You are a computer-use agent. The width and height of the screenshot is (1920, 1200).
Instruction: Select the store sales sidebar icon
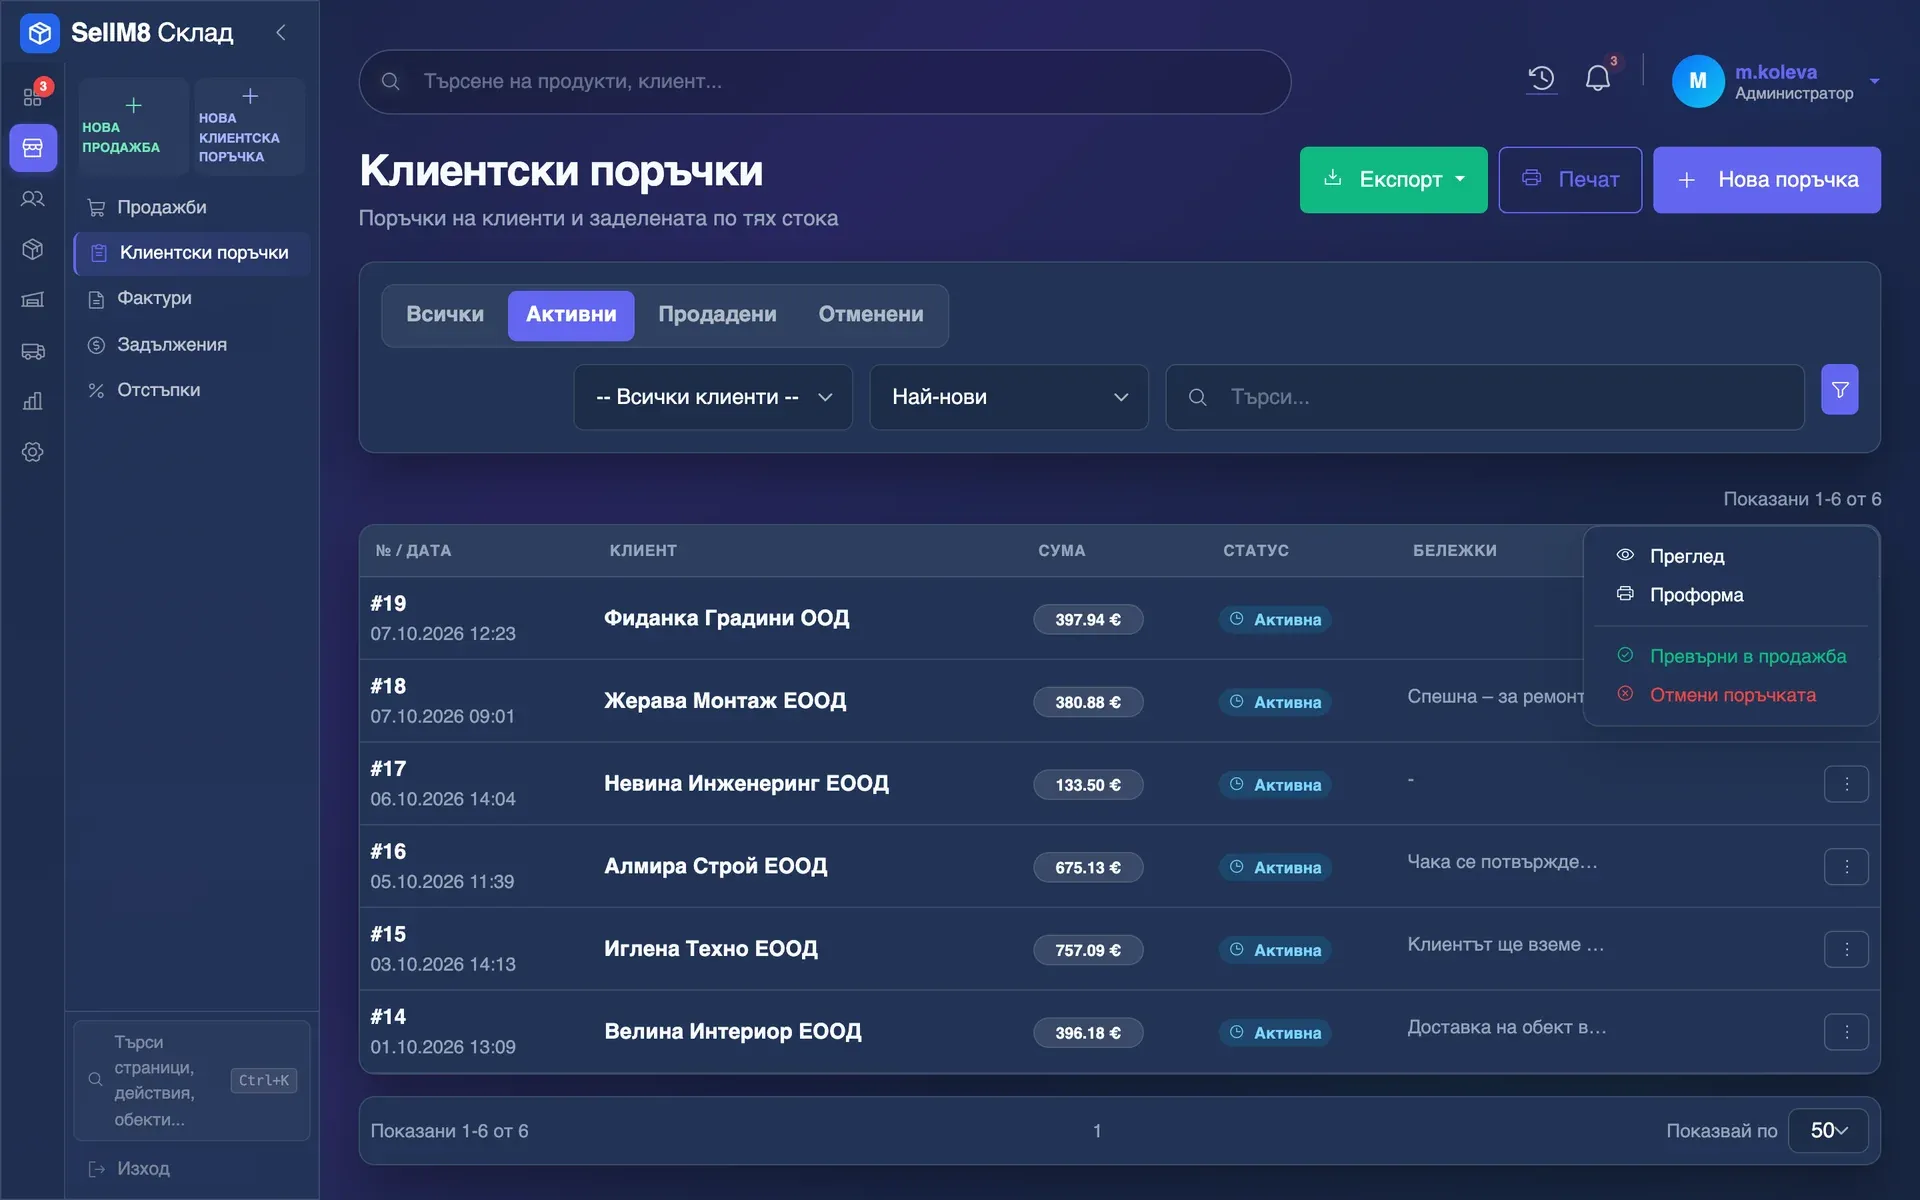click(x=33, y=148)
